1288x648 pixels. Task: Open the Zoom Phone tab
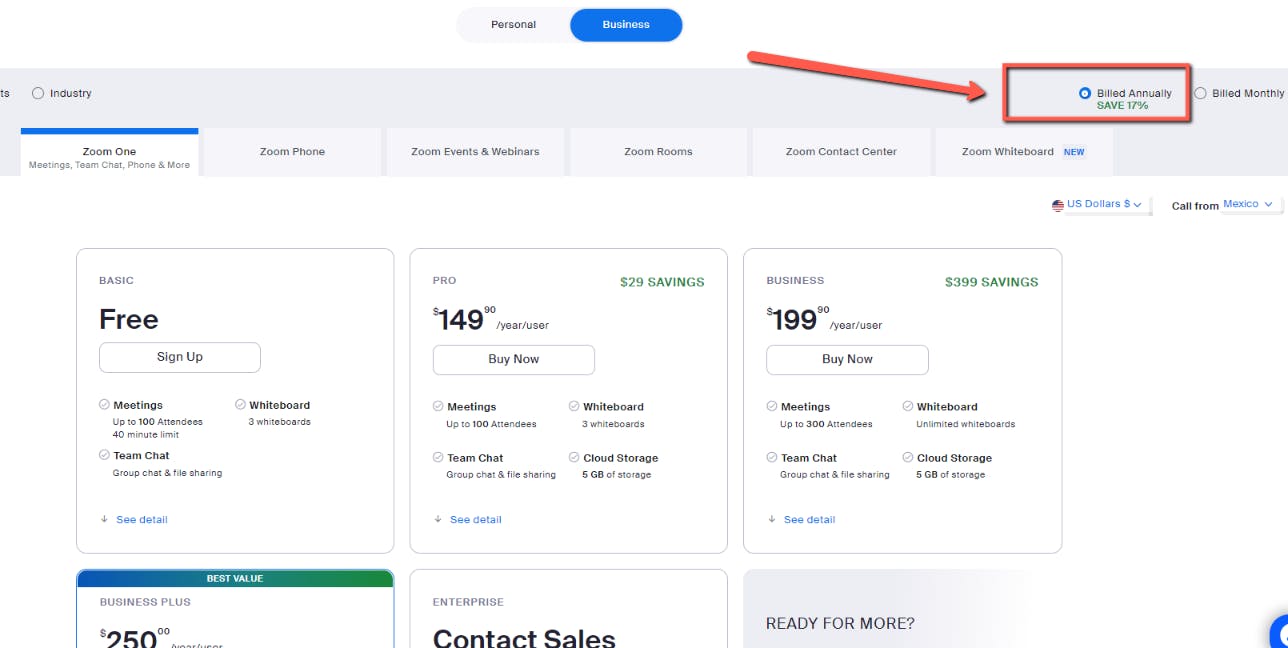pos(292,152)
